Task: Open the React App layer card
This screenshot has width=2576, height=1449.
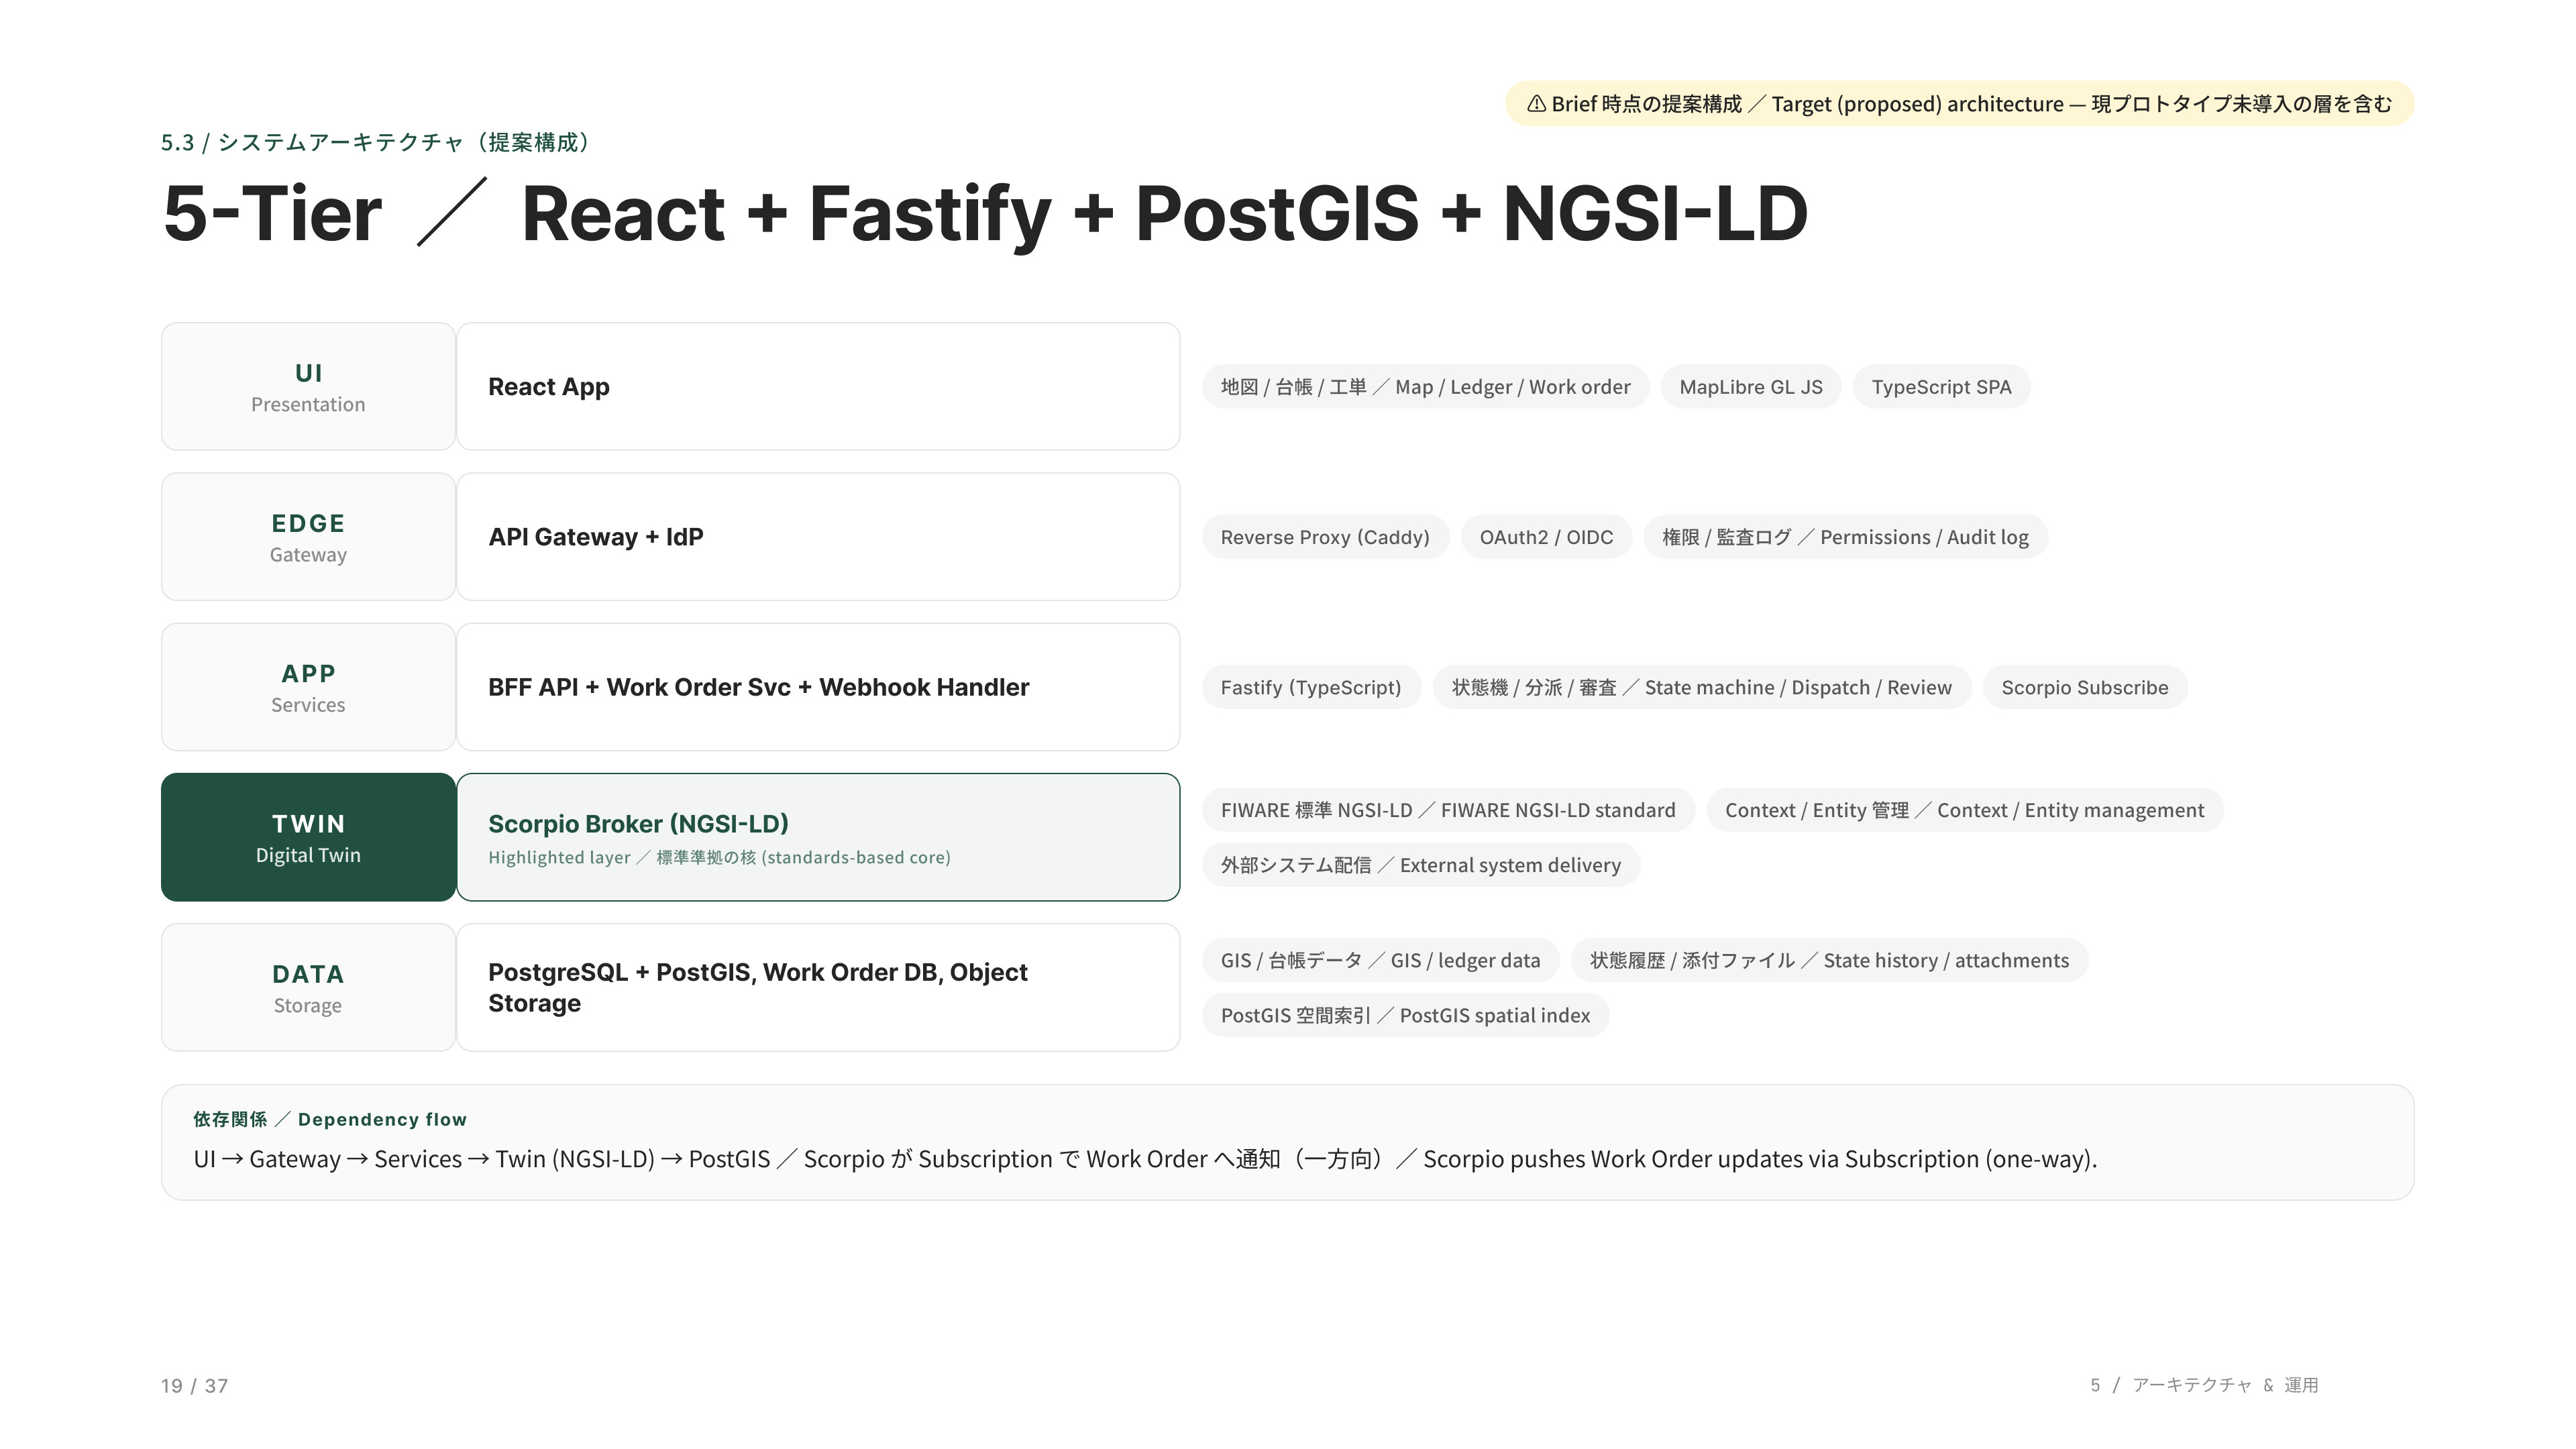Action: coord(818,386)
